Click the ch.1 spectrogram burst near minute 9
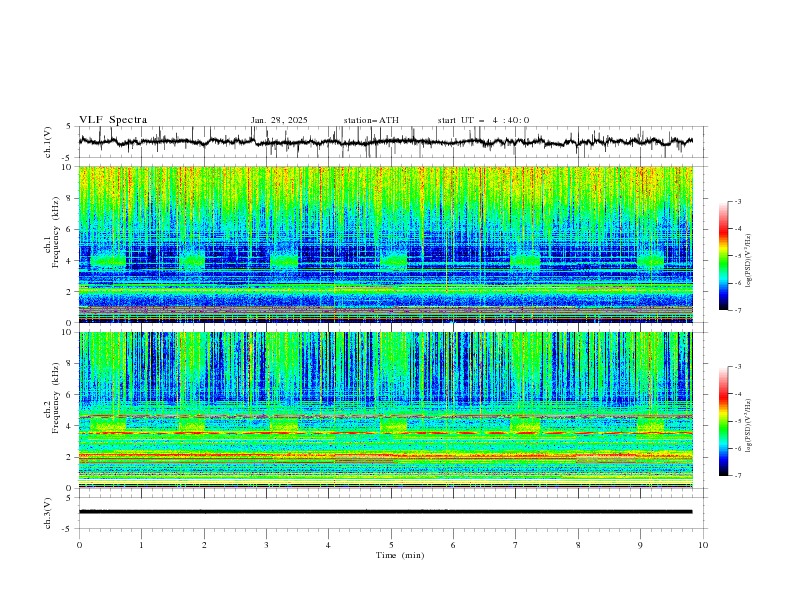792x612 pixels. click(x=650, y=261)
